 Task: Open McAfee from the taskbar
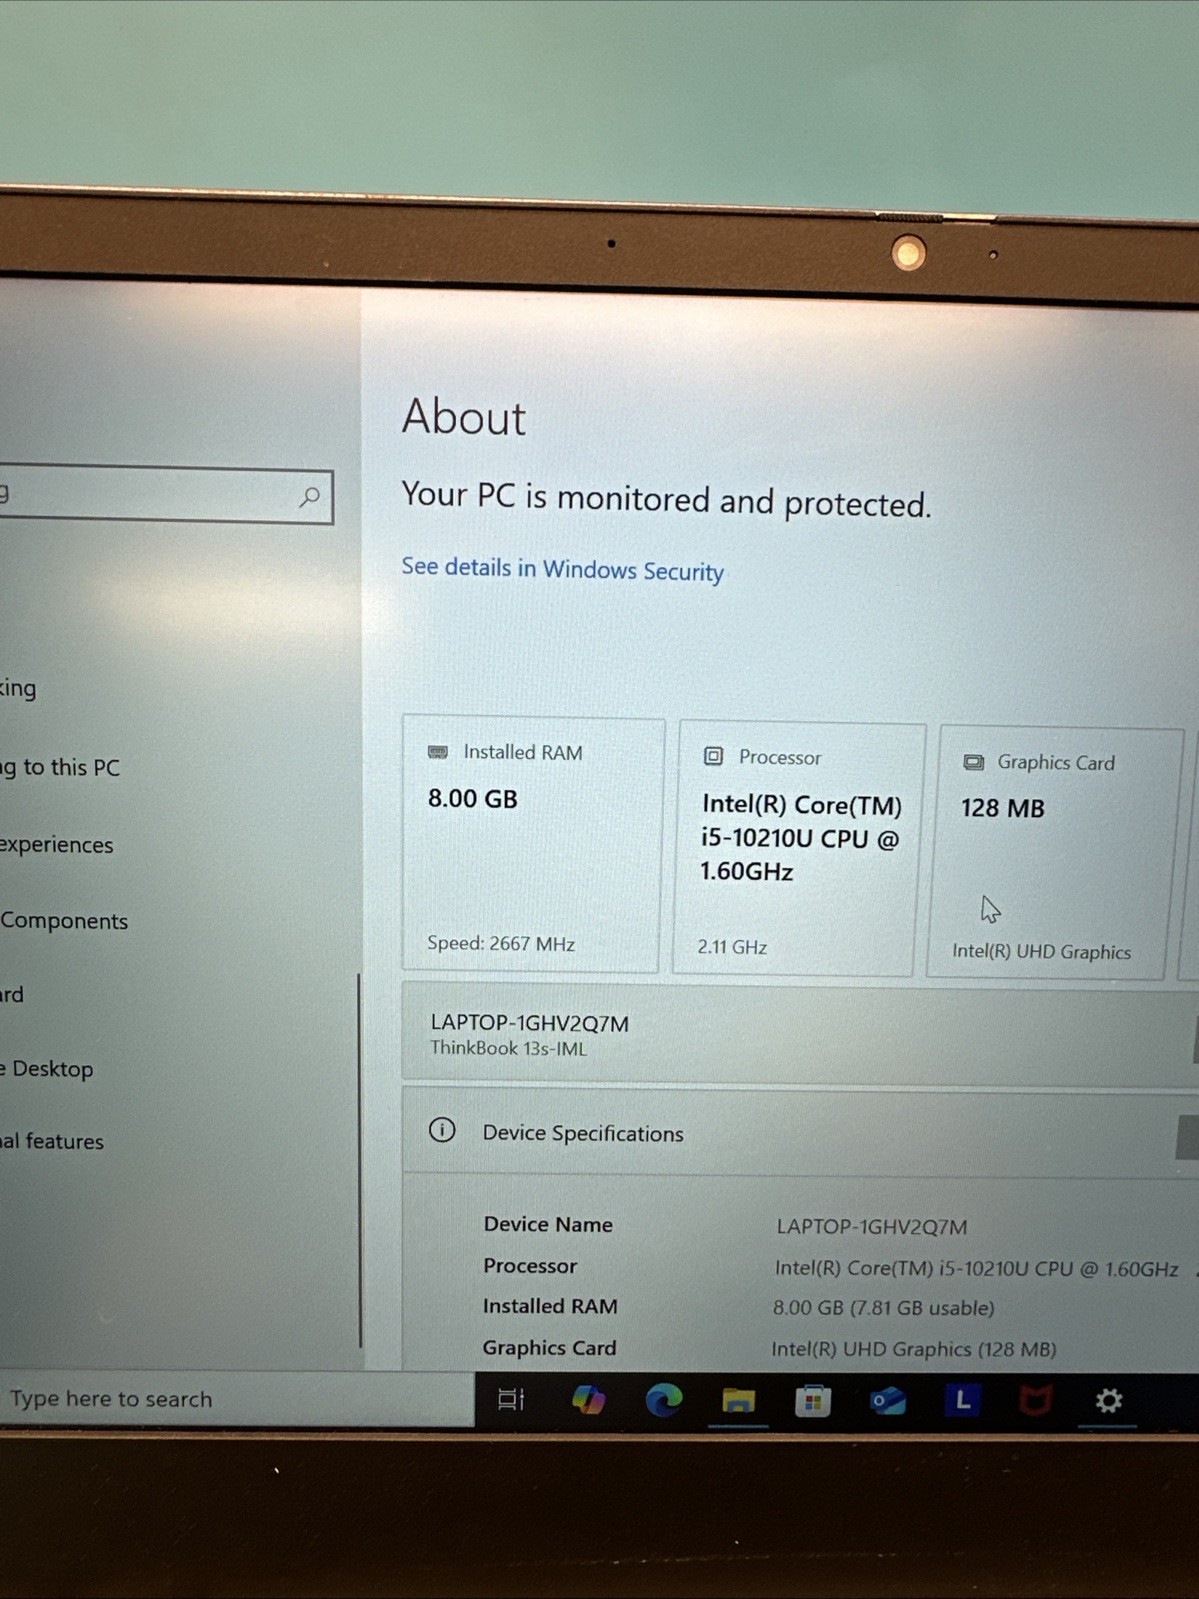[1035, 1401]
